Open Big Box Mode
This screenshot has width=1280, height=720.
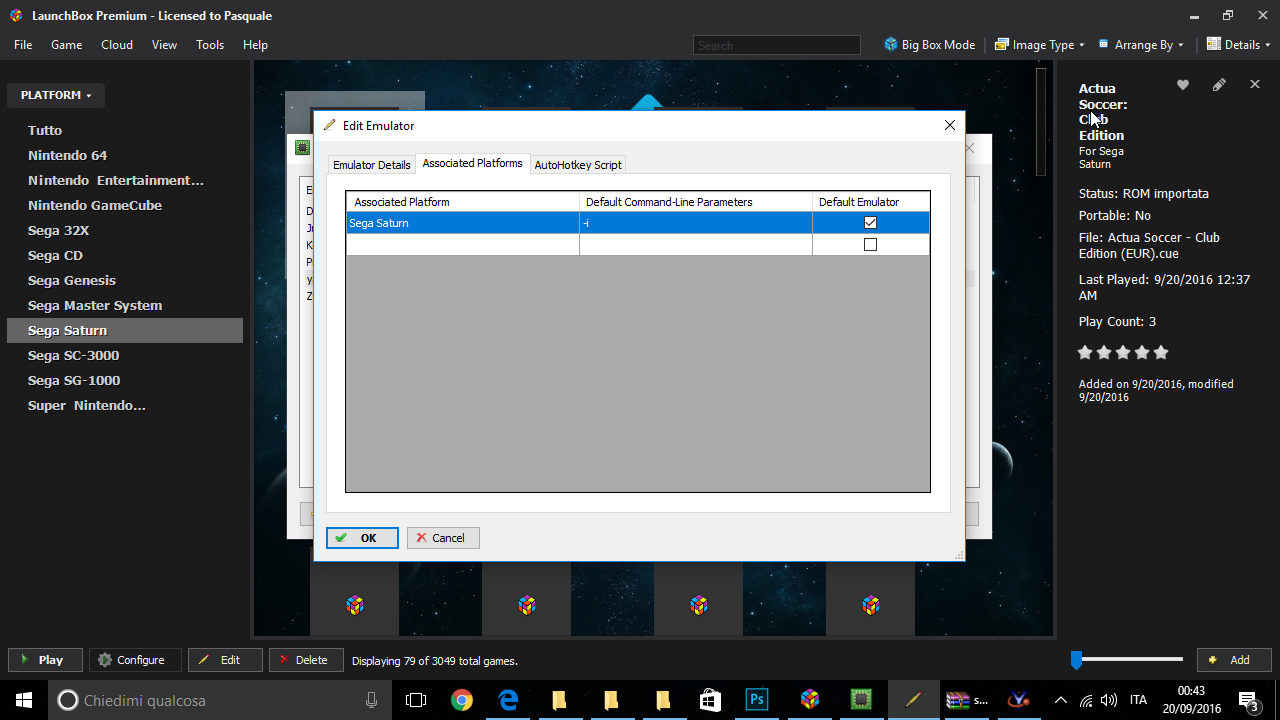(x=930, y=45)
